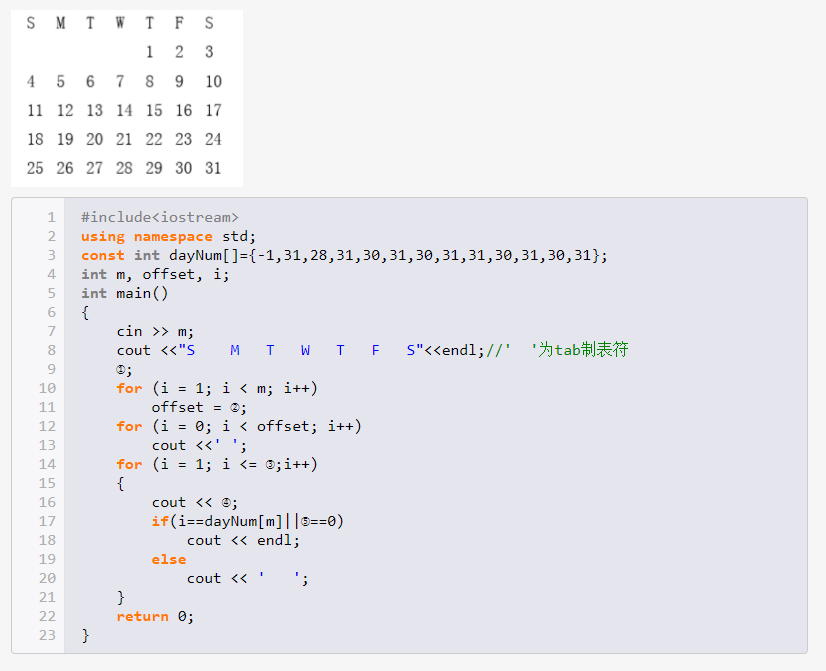This screenshot has width=826, height=671.
Task: Click the 'cout << ④;' statement
Action: tap(195, 502)
